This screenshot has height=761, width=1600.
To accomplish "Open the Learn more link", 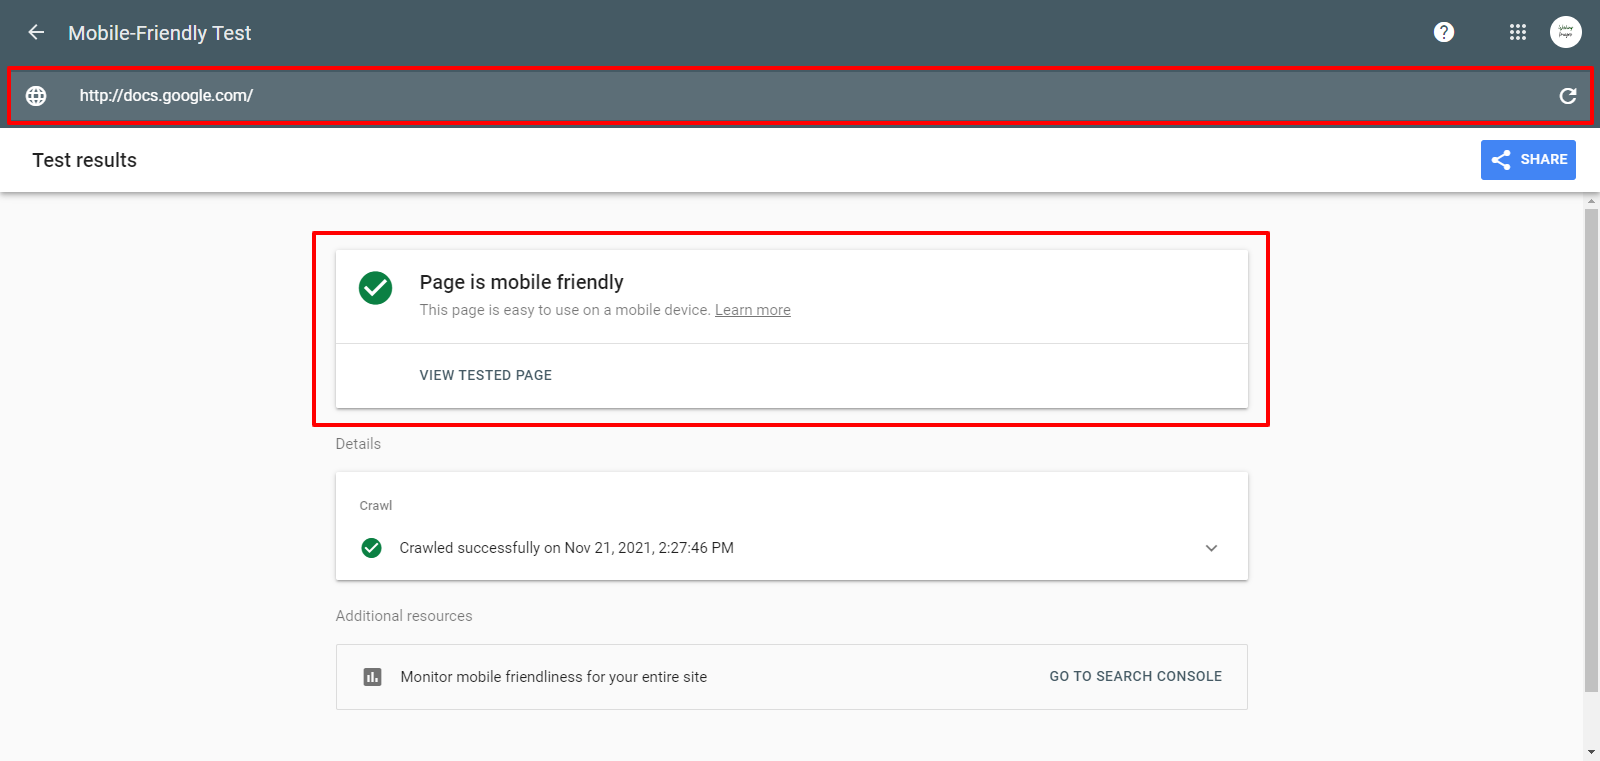I will pyautogui.click(x=753, y=310).
